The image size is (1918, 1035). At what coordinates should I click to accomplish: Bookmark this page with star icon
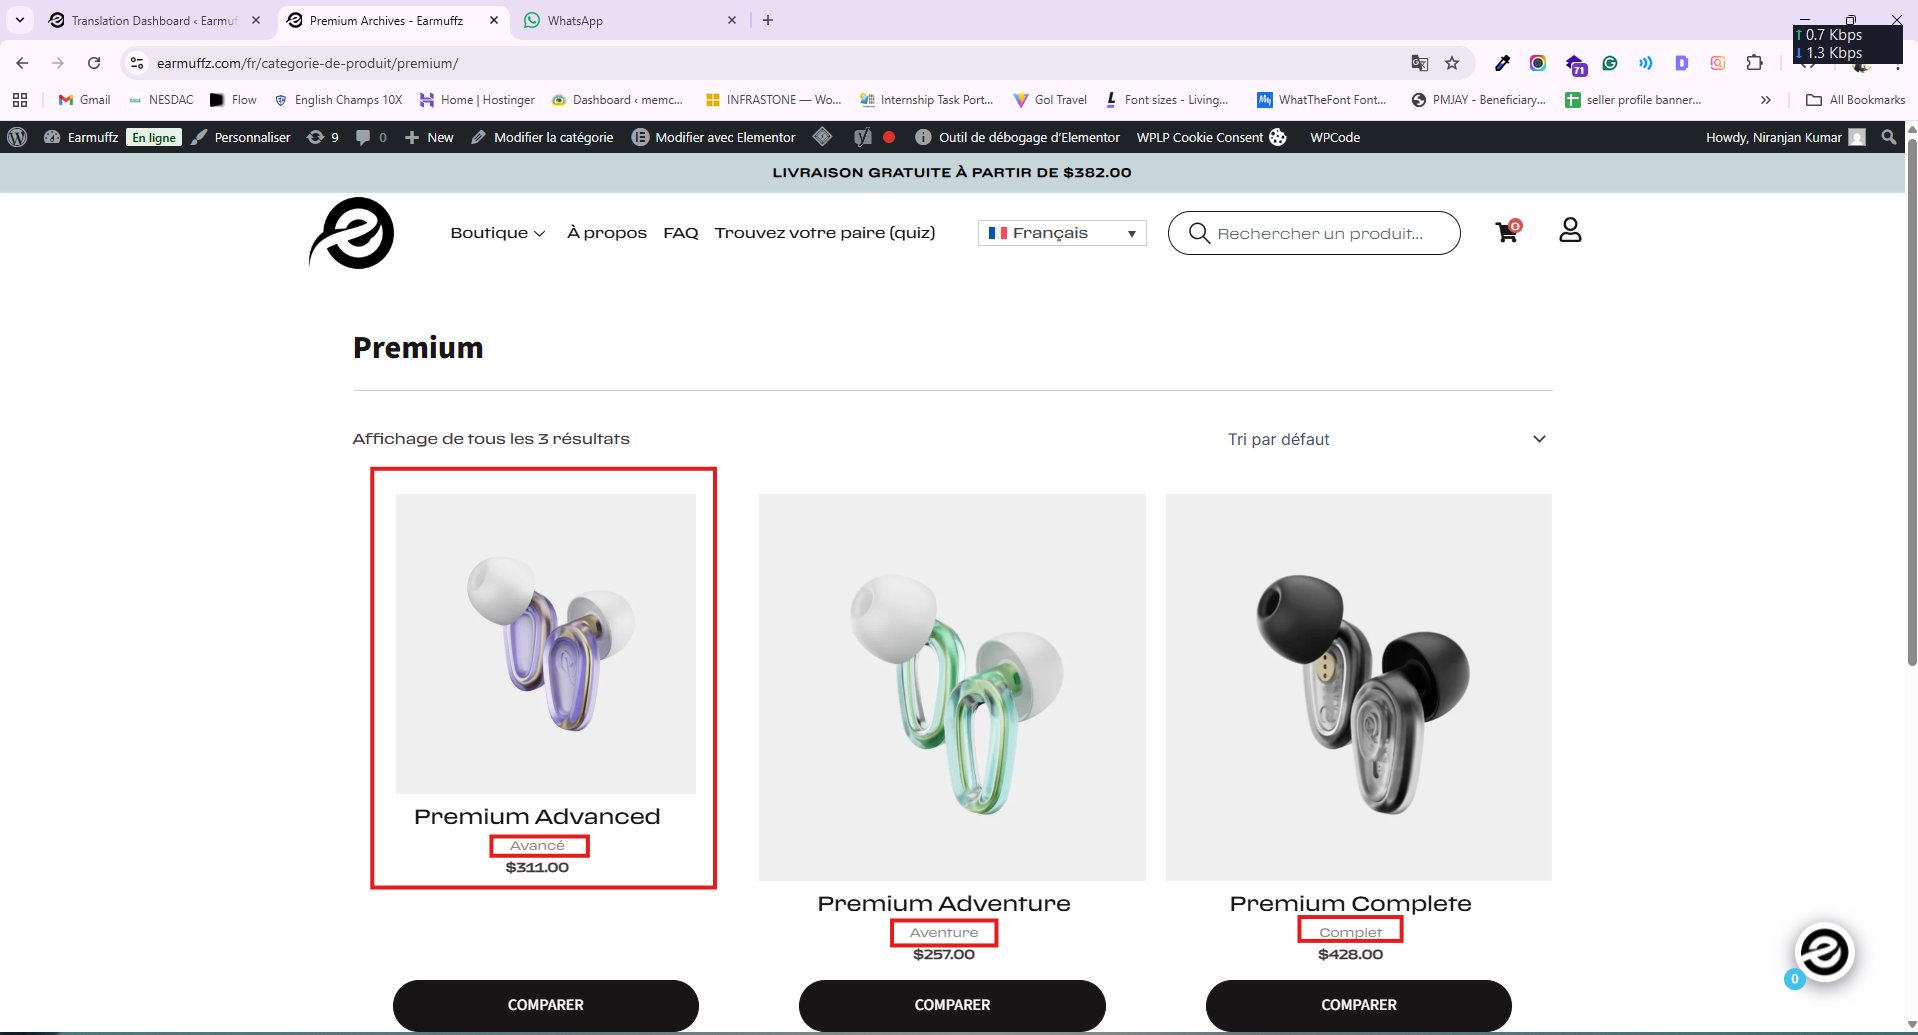(x=1452, y=63)
